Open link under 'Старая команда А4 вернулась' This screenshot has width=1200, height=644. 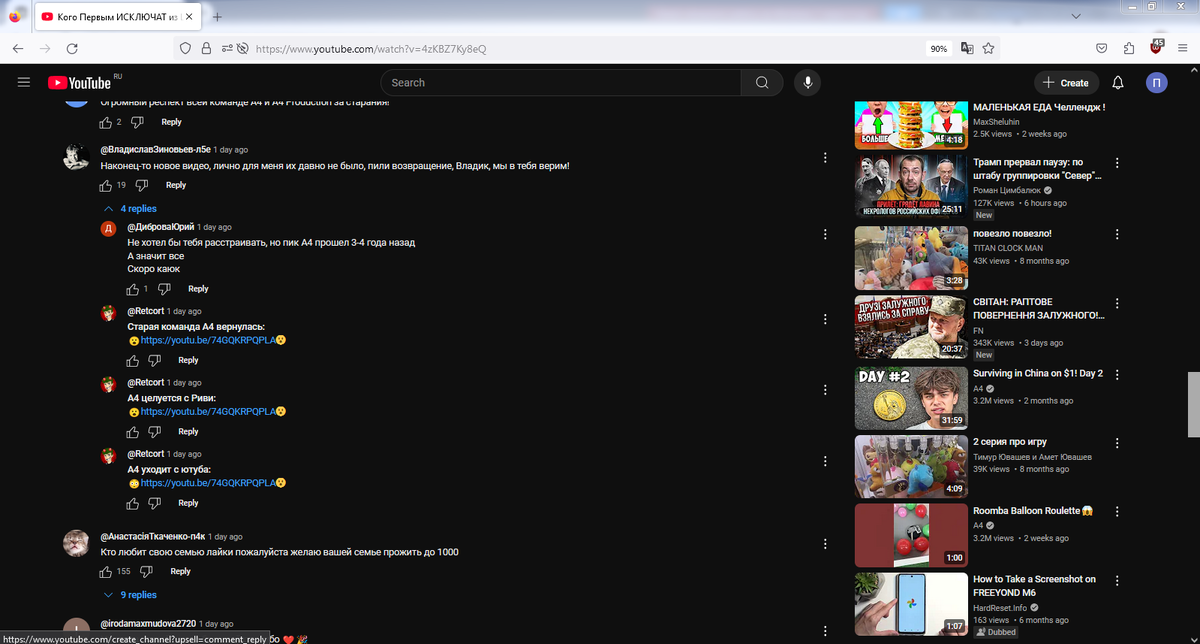(208, 340)
